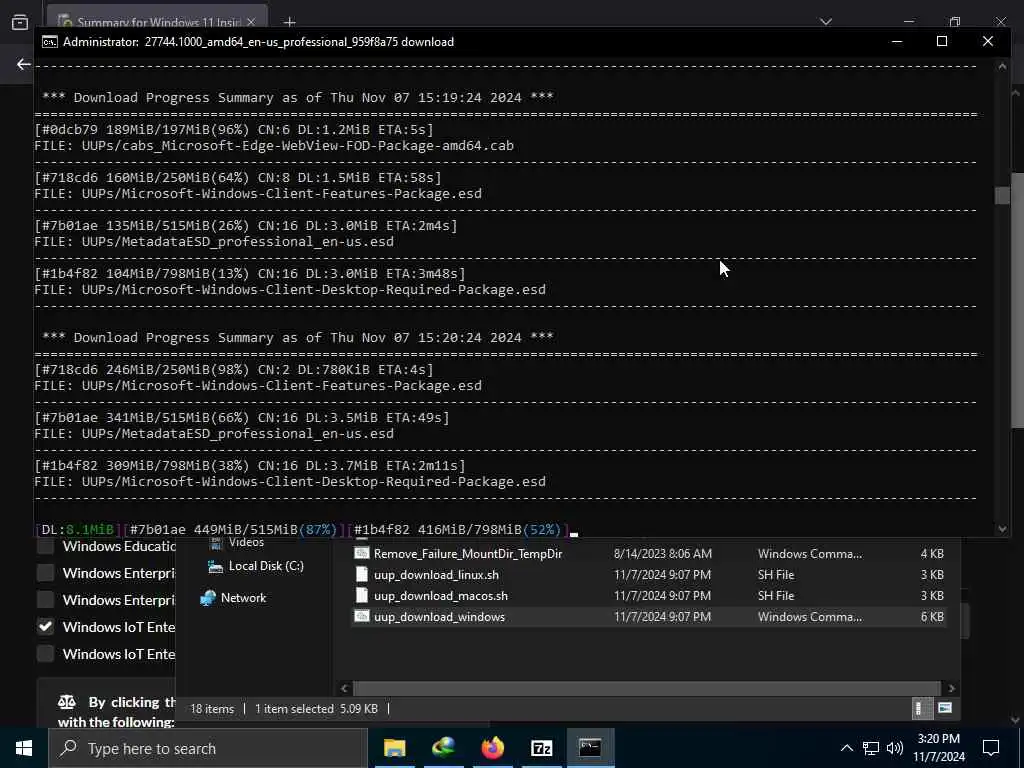Click the scales icon beside By clicking text
The height and width of the screenshot is (768, 1024).
pos(67,703)
